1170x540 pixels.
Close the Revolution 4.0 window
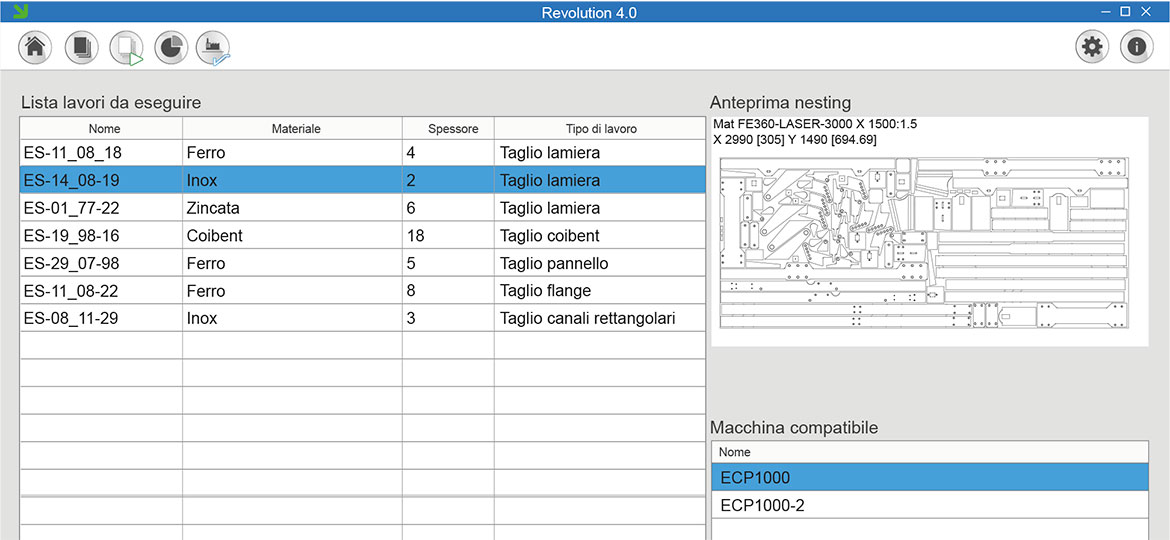pyautogui.click(x=1146, y=10)
